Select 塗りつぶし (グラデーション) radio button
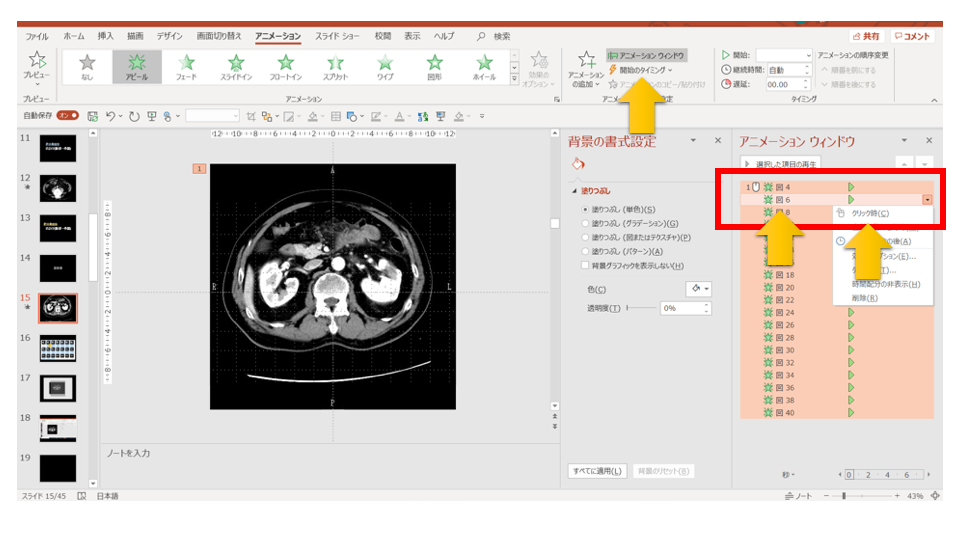This screenshot has height=540, width=960. (585, 223)
